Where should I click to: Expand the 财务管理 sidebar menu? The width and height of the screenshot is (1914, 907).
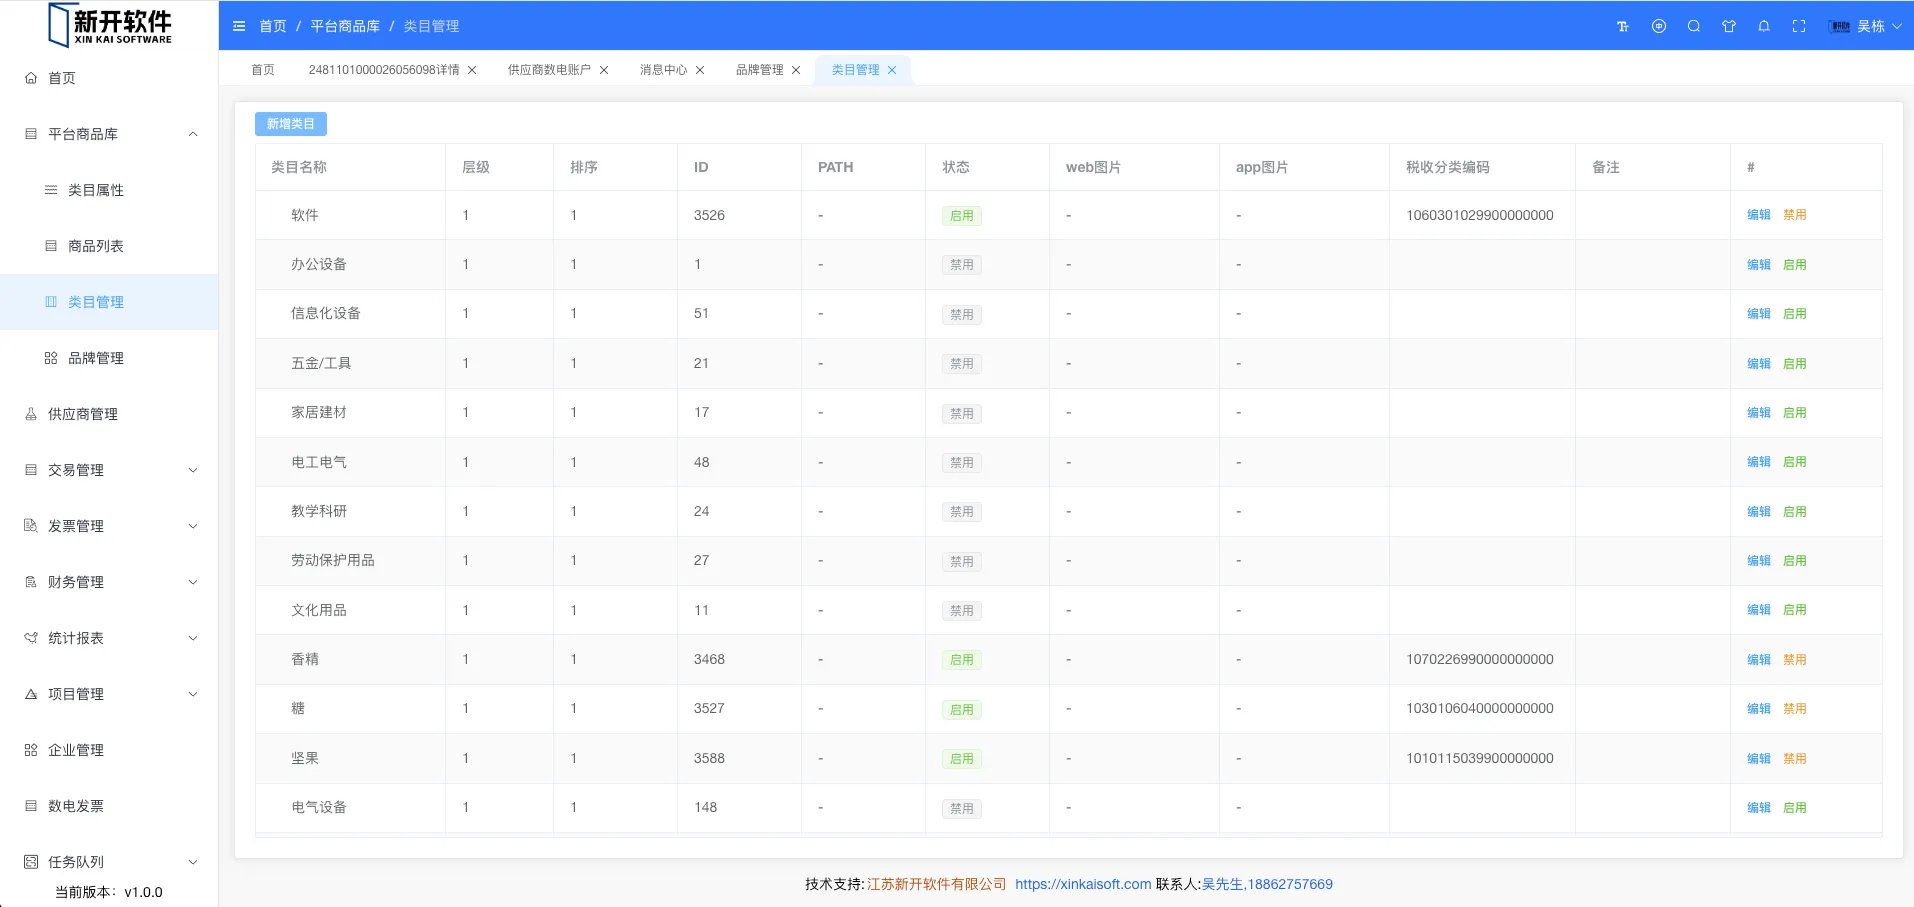109,582
